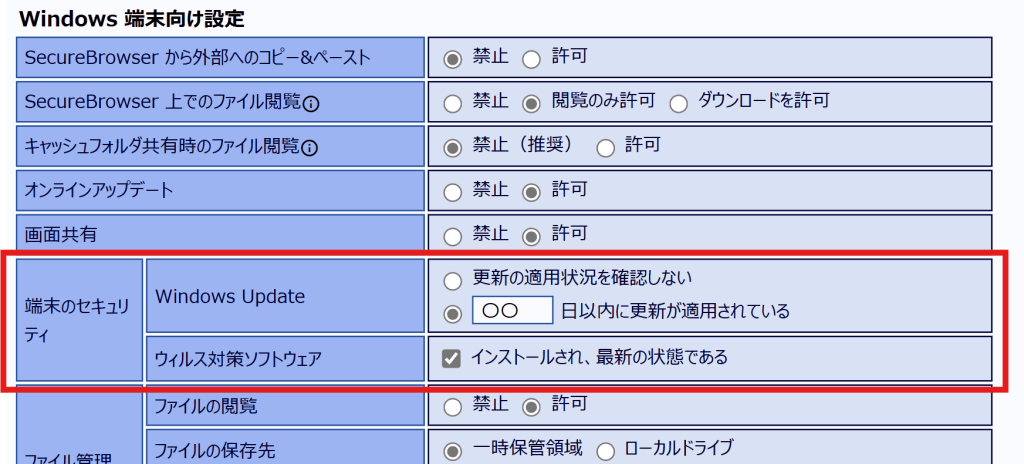
Task: Select 禁止 for SecureBrowser 上でのファイル閲覧
Action: pyautogui.click(x=453, y=103)
